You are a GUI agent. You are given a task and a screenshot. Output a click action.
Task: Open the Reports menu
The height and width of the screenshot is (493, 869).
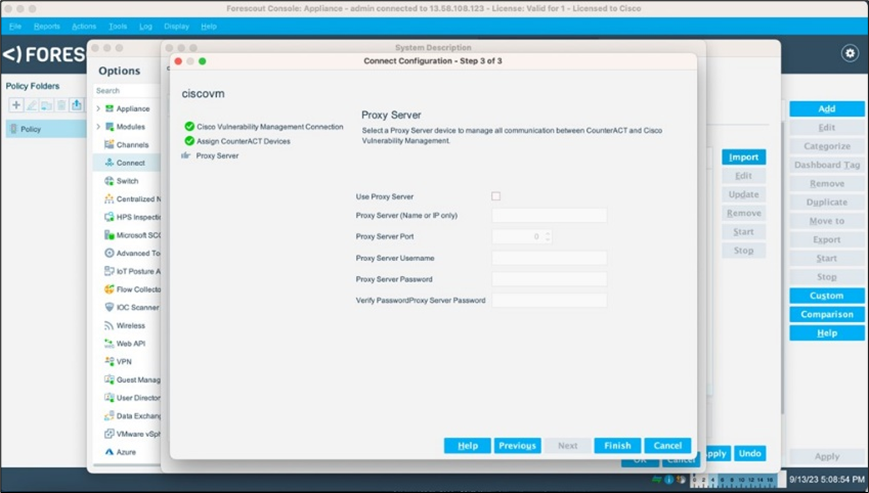[x=47, y=26]
